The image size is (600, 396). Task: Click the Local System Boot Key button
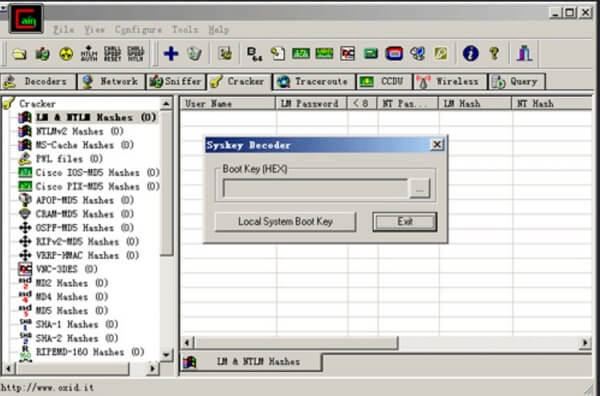285,222
